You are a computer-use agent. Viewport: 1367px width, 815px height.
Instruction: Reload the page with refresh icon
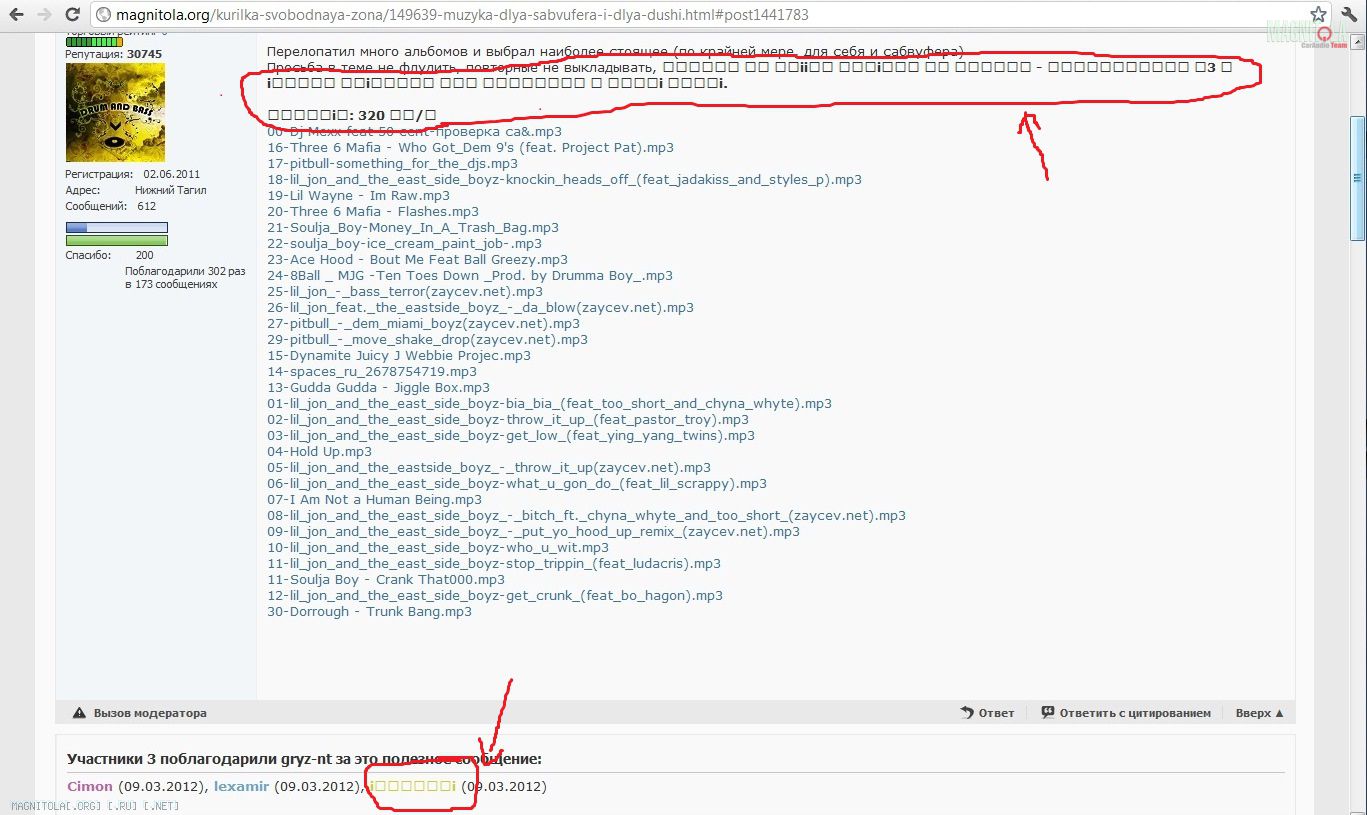coord(73,15)
